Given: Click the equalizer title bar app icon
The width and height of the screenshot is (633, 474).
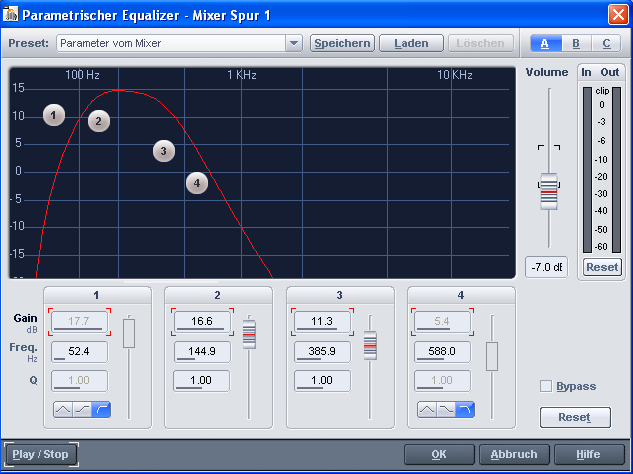Looking at the screenshot, I should point(10,15).
